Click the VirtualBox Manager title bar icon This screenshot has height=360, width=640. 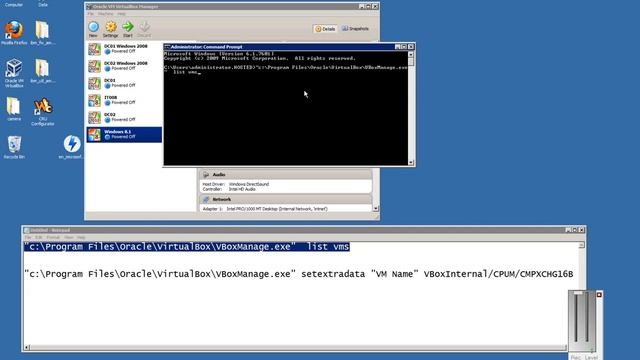pos(89,7)
